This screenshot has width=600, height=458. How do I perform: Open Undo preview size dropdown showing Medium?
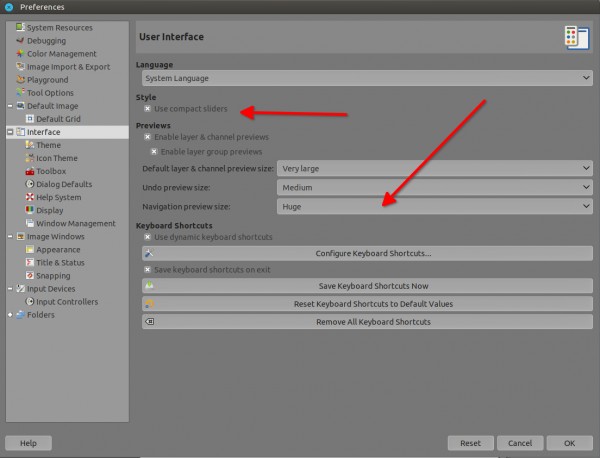(435, 187)
